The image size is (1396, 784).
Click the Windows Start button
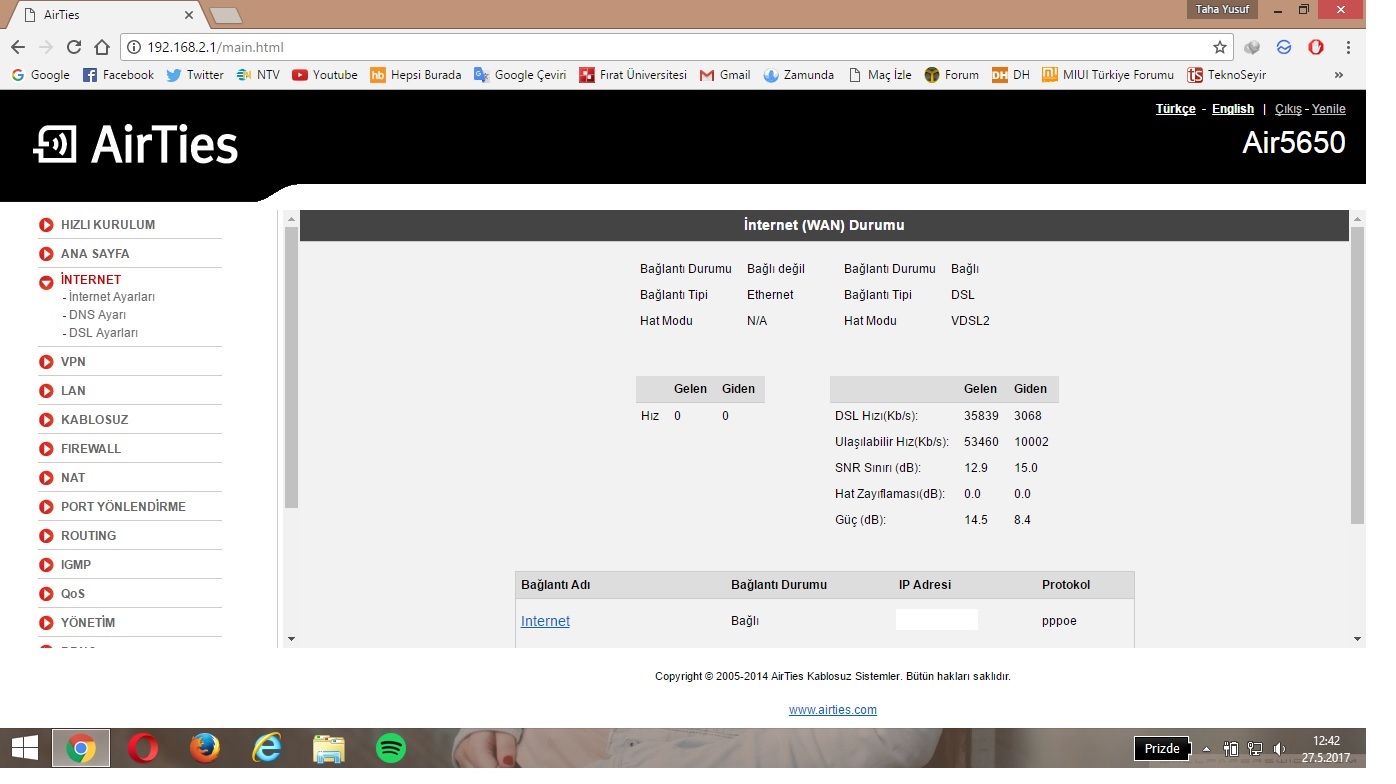[x=24, y=748]
